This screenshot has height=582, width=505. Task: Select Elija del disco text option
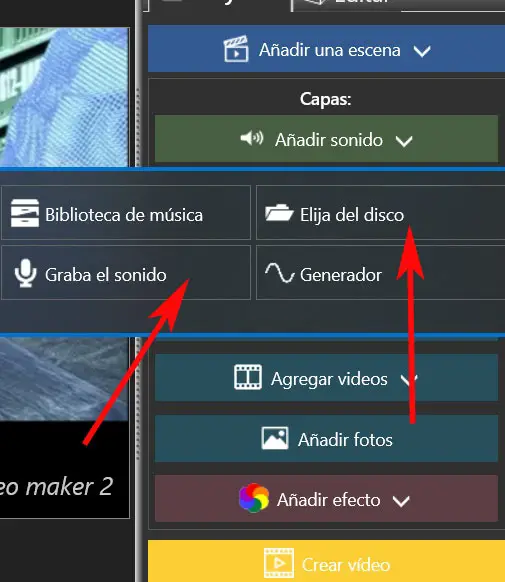pyautogui.click(x=352, y=215)
